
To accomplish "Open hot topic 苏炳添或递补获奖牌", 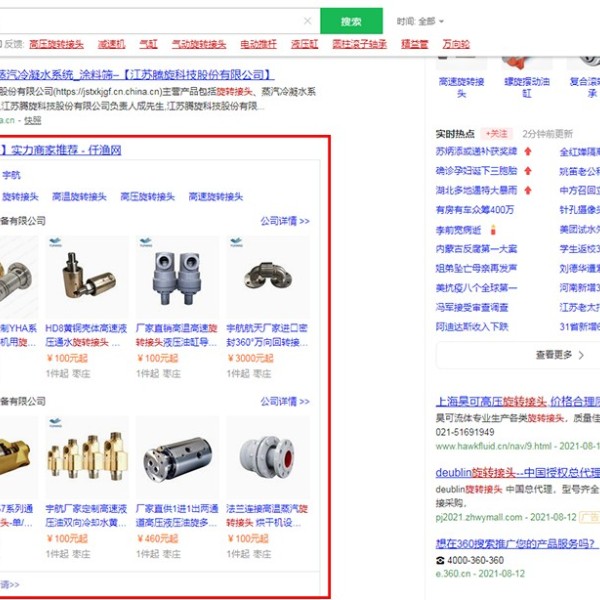I will click(476, 152).
